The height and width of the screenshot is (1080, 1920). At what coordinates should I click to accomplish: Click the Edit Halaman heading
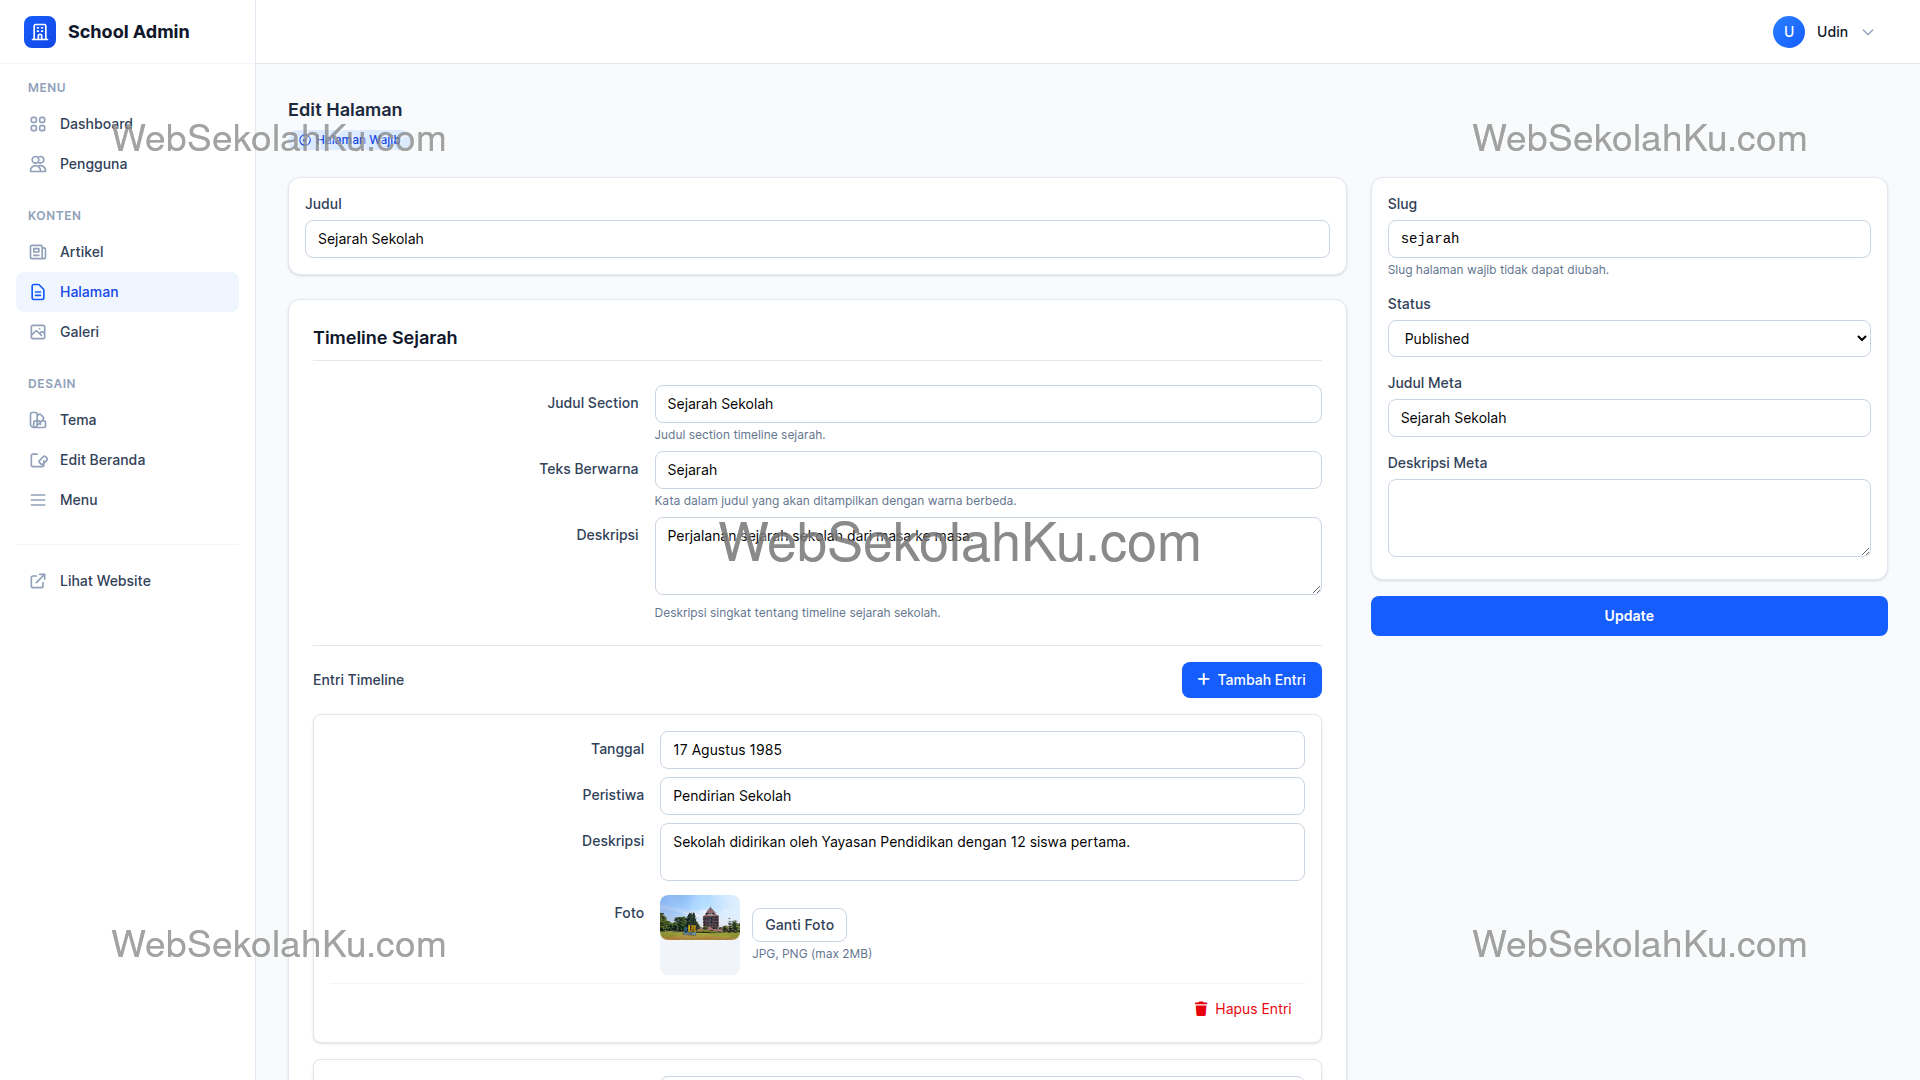[345, 110]
